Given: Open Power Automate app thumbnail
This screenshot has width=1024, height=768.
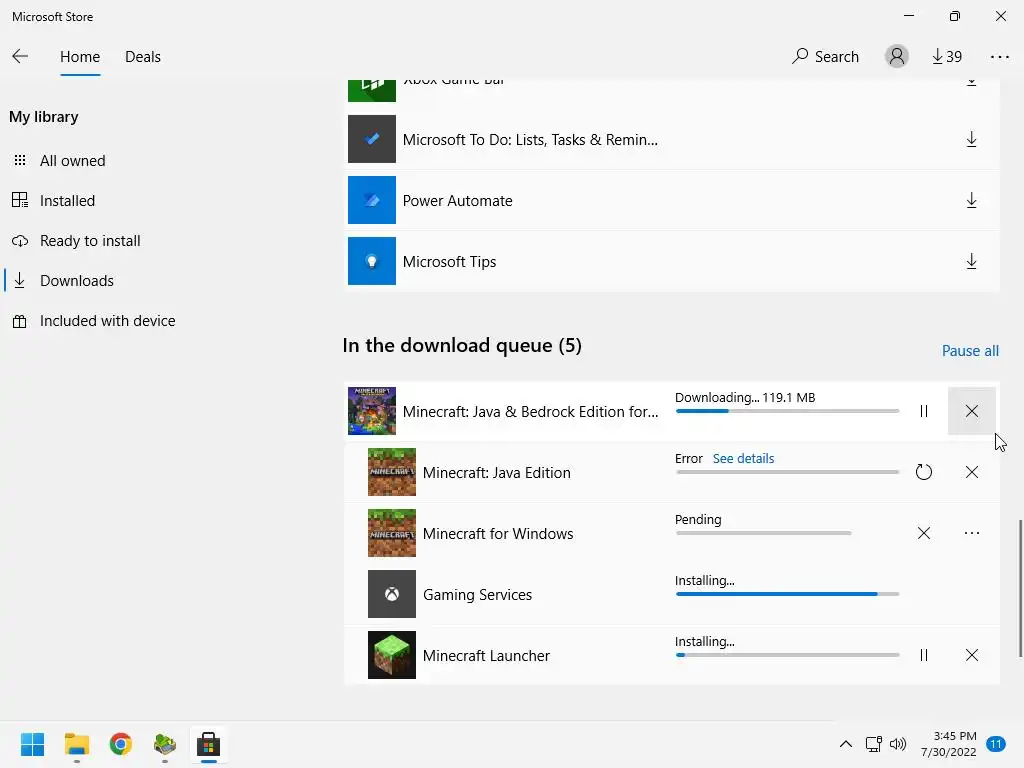Looking at the screenshot, I should tap(372, 200).
